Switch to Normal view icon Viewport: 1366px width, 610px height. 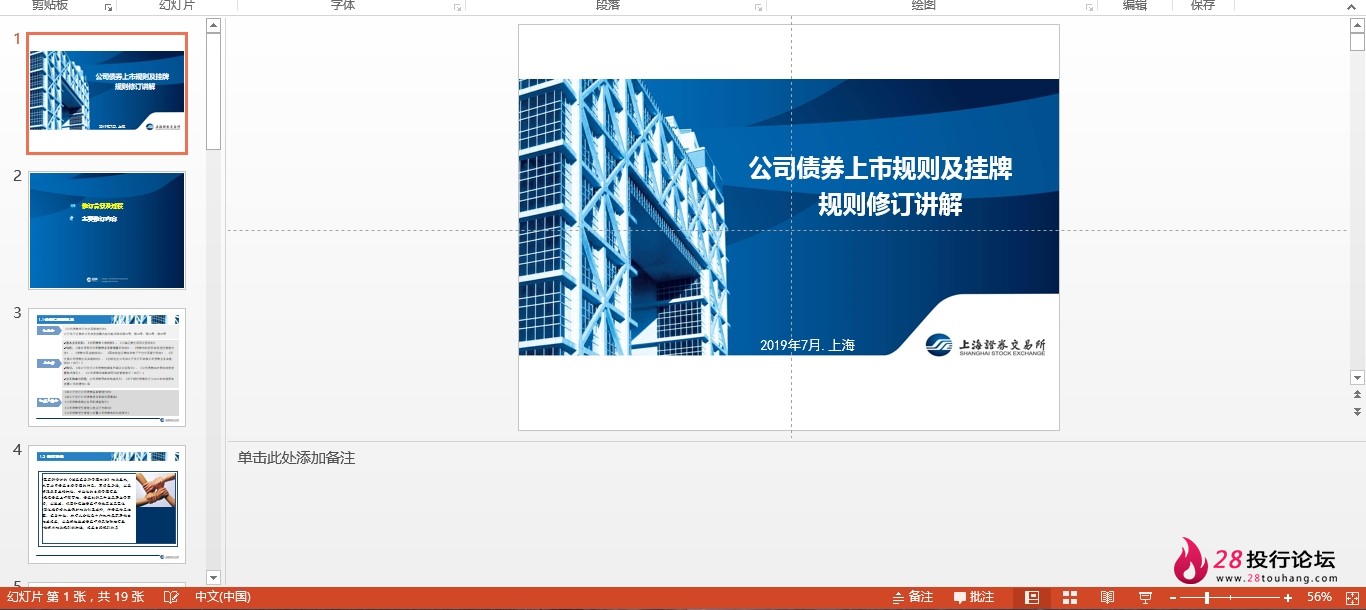(x=1032, y=597)
